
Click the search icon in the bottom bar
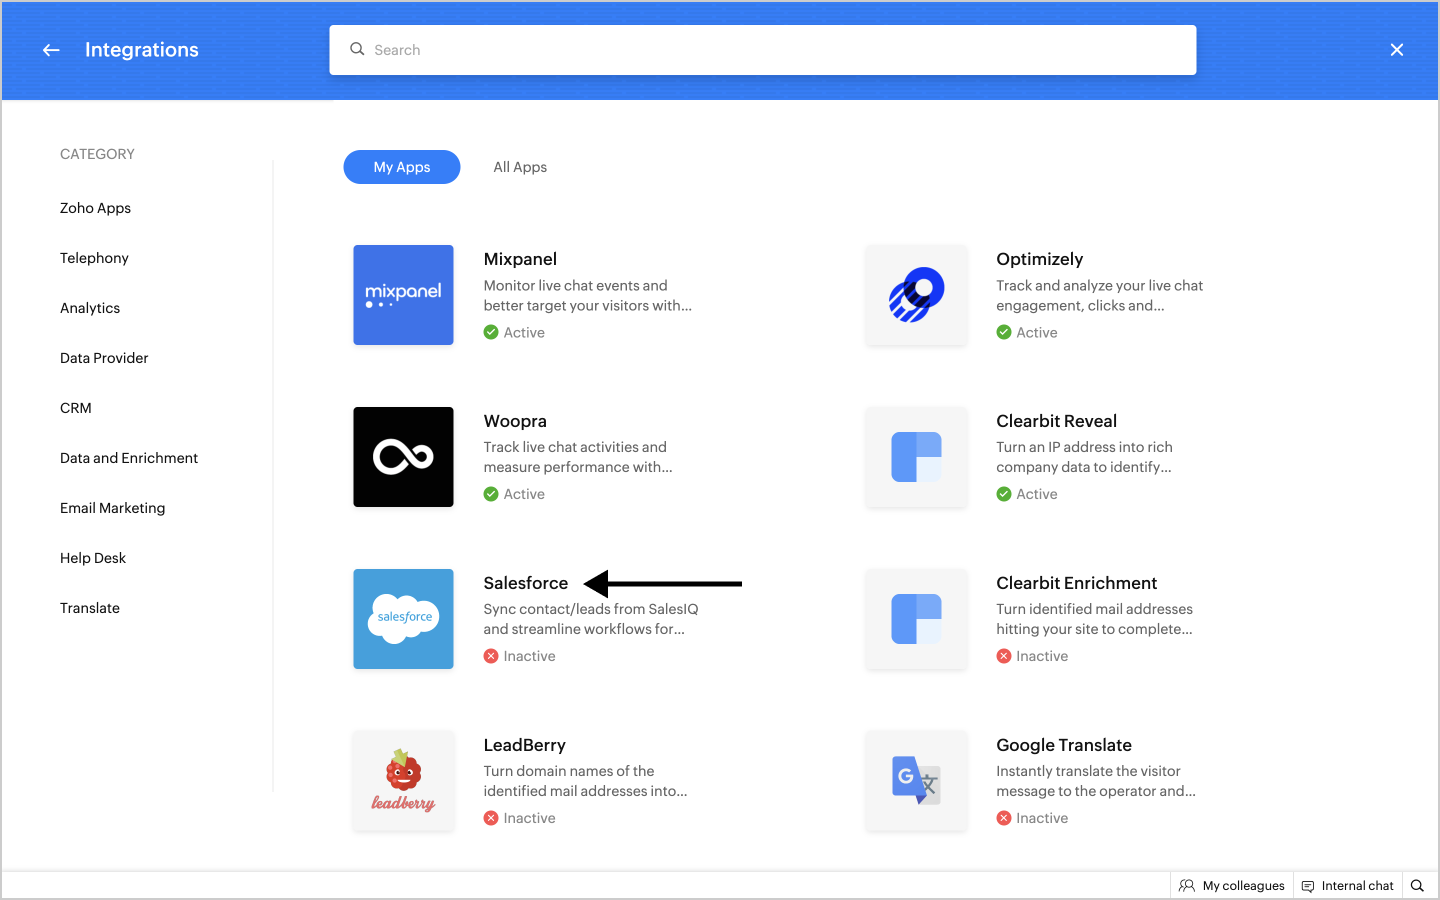point(1417,885)
